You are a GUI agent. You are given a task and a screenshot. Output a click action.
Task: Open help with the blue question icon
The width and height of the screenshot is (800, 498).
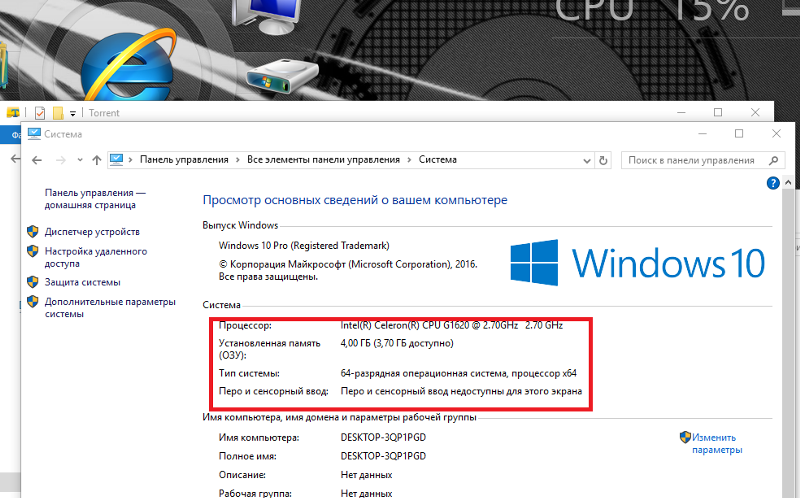tap(773, 183)
